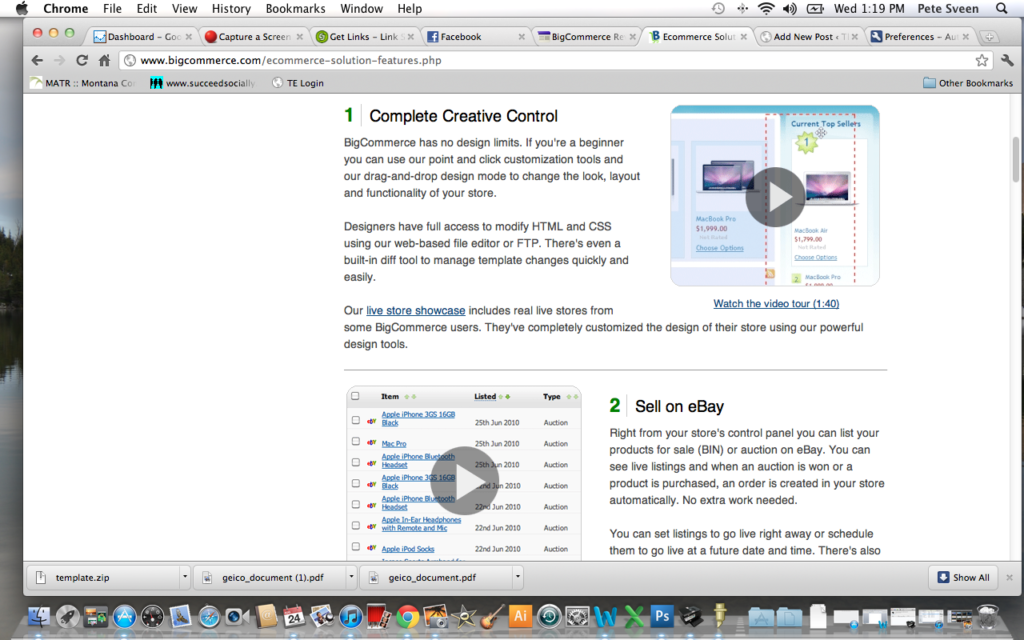Launch Finder from the dock
1024x640 pixels.
39,616
